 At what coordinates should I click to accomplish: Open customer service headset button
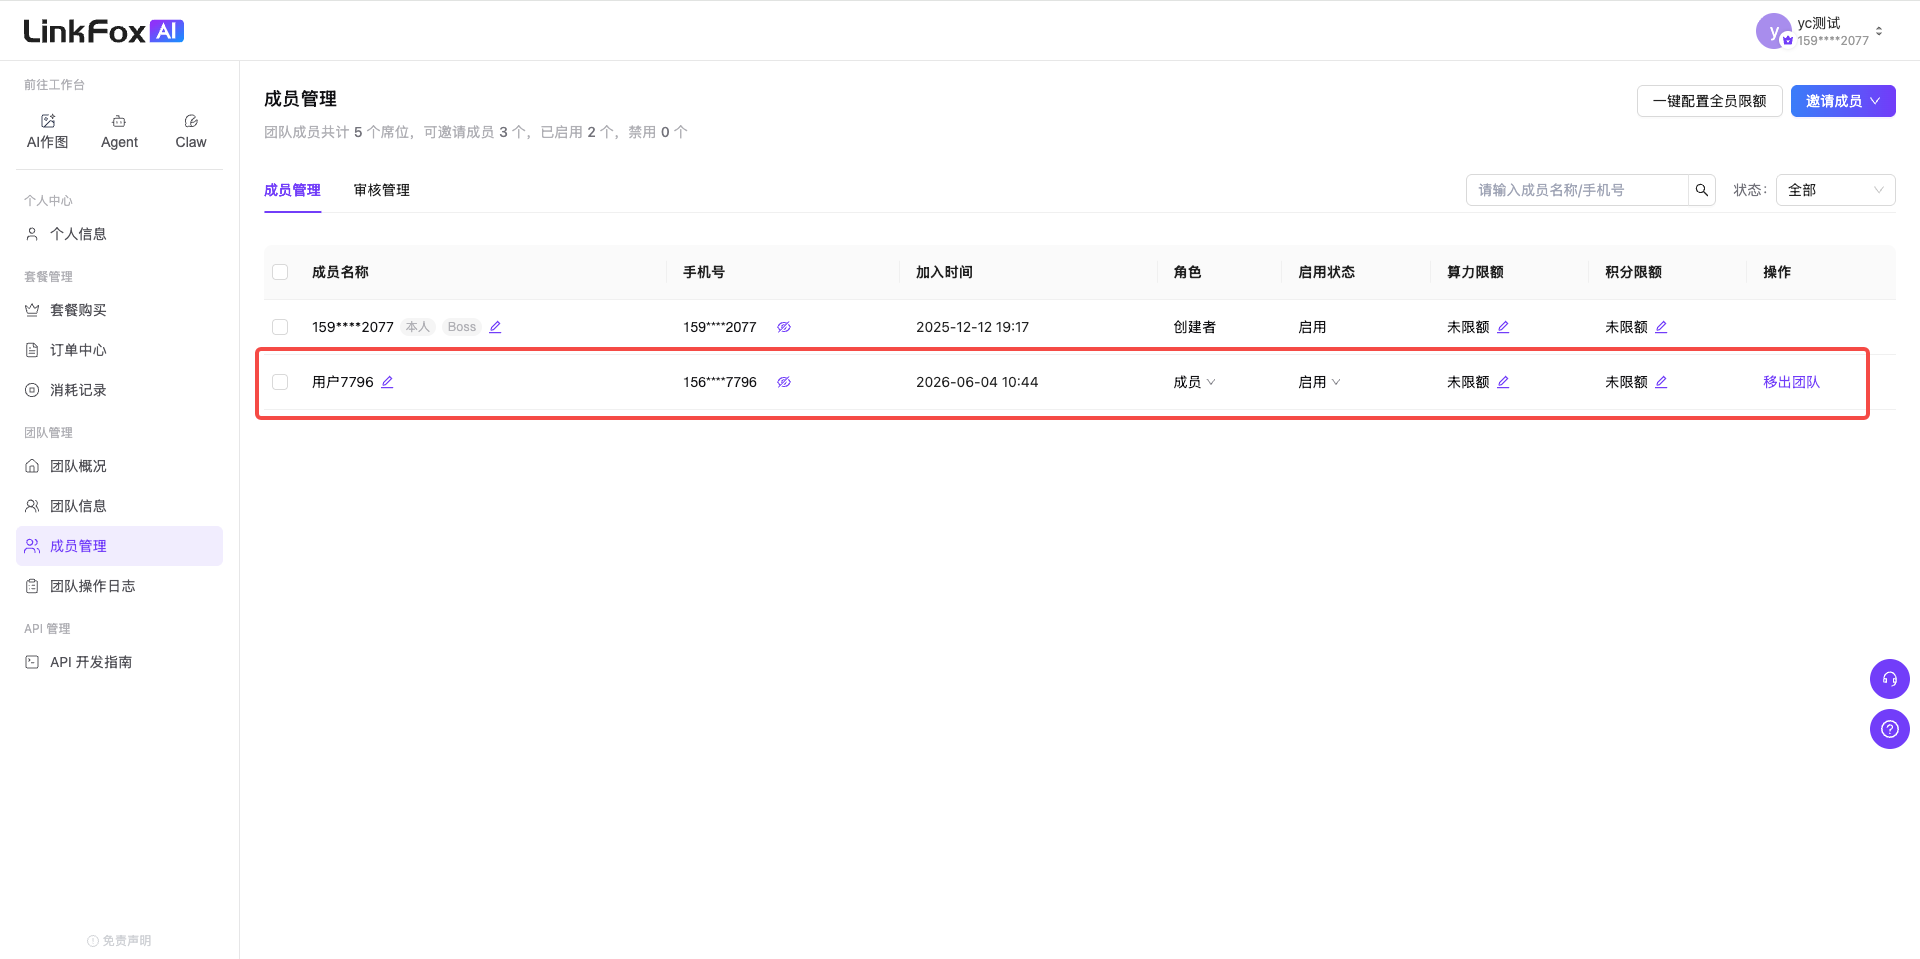[1890, 679]
